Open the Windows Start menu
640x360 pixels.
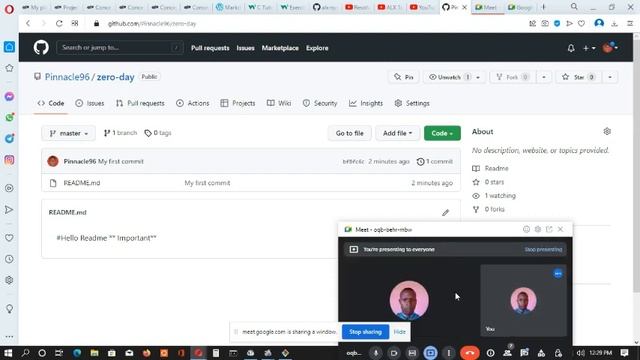click(8, 353)
